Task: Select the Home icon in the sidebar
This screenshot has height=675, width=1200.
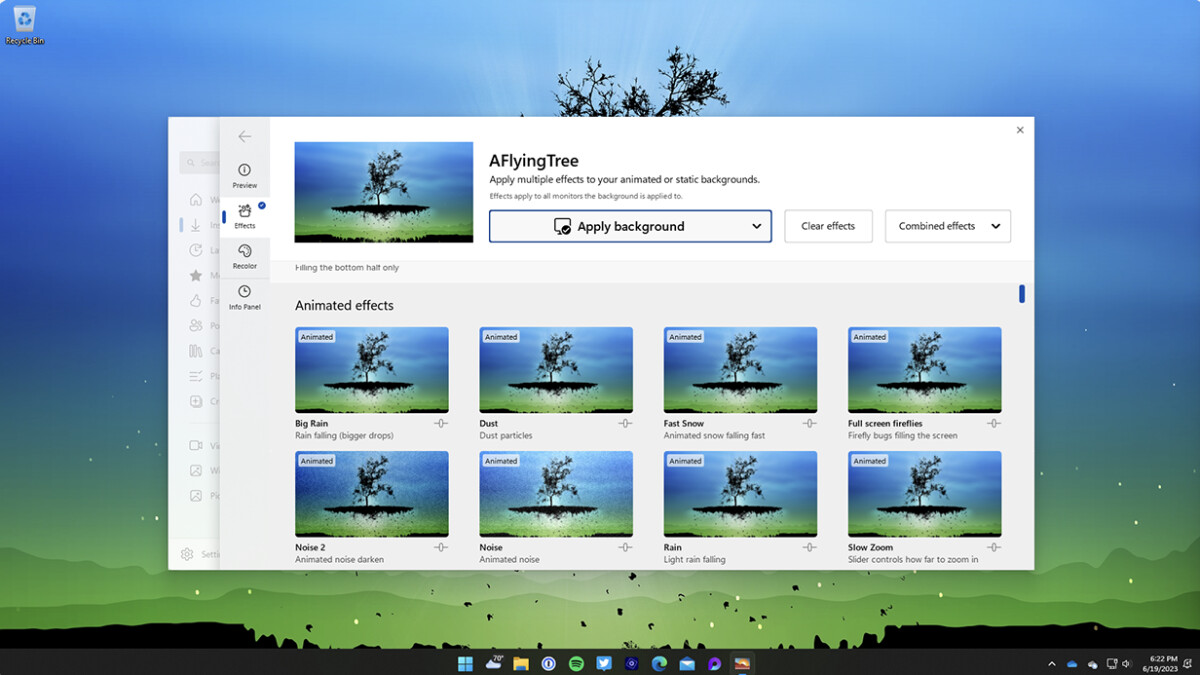Action: [197, 200]
